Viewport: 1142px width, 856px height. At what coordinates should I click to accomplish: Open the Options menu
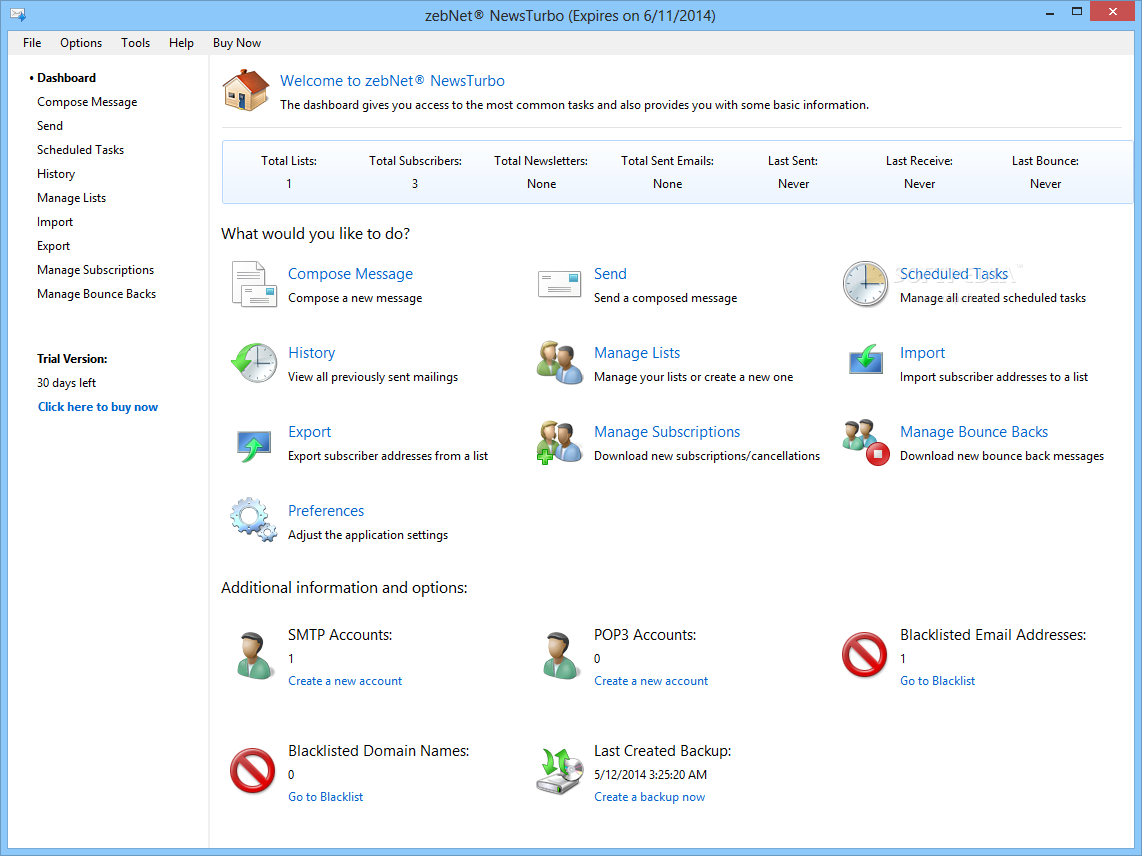(x=81, y=43)
